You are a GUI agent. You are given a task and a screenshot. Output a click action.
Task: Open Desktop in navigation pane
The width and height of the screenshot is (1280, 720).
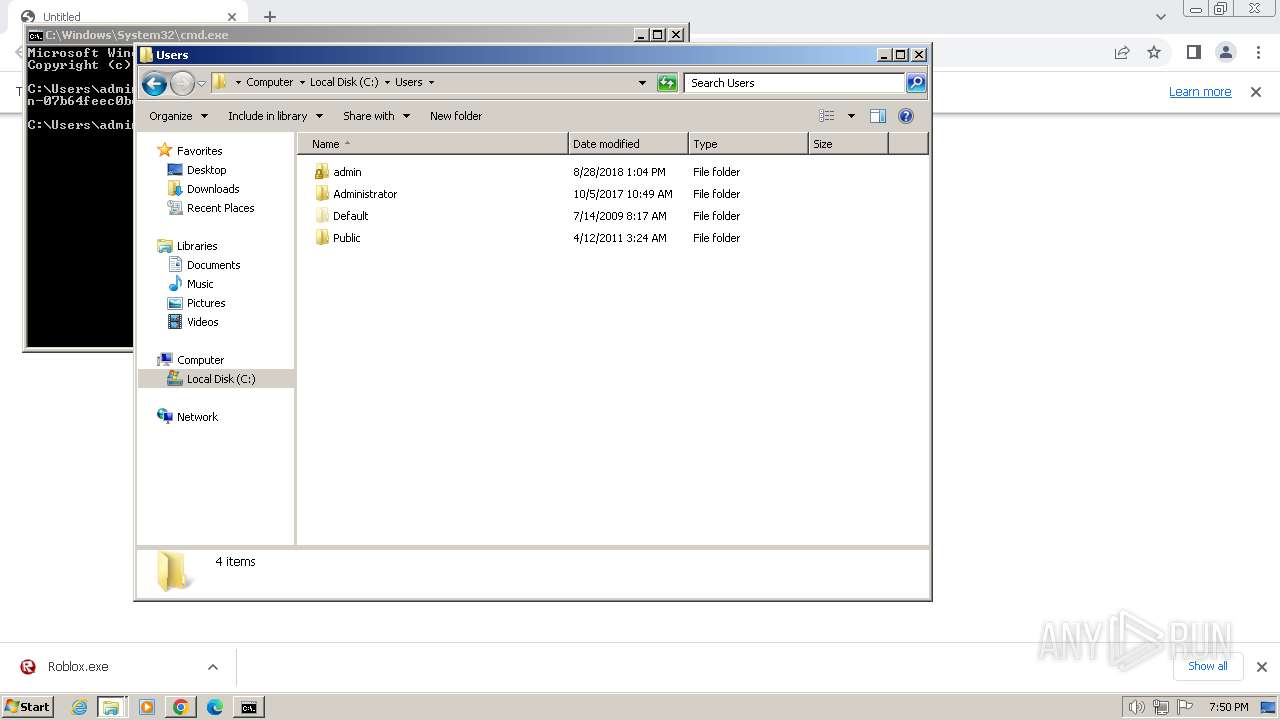click(x=206, y=170)
